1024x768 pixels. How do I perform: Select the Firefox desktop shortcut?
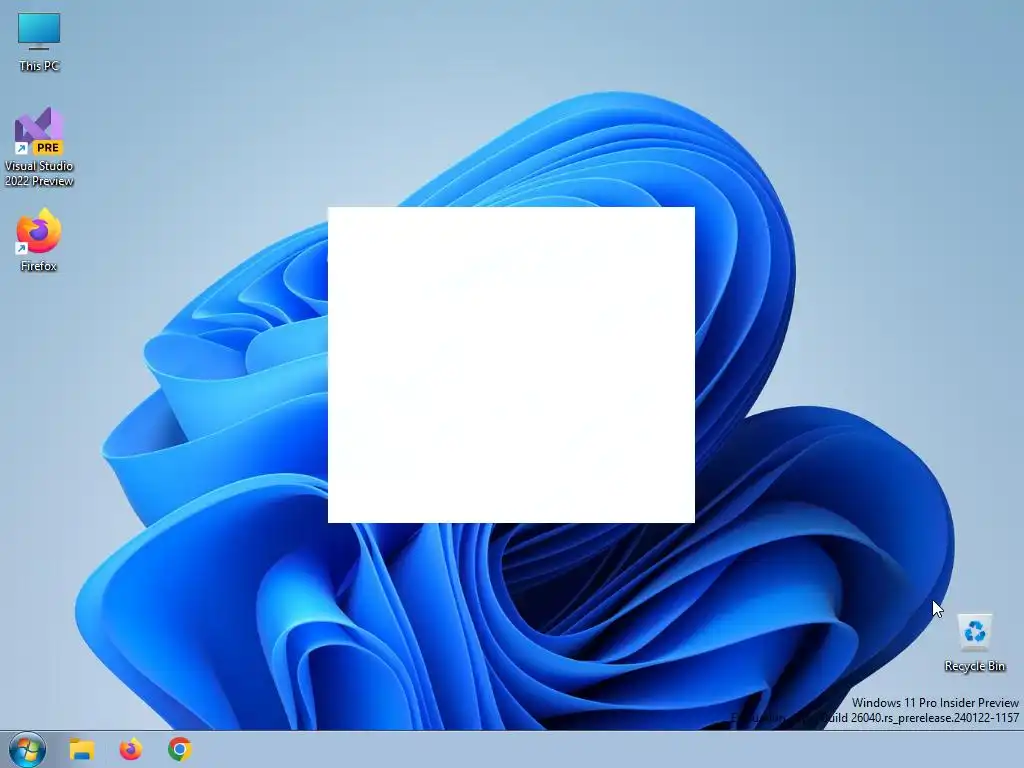[39, 240]
